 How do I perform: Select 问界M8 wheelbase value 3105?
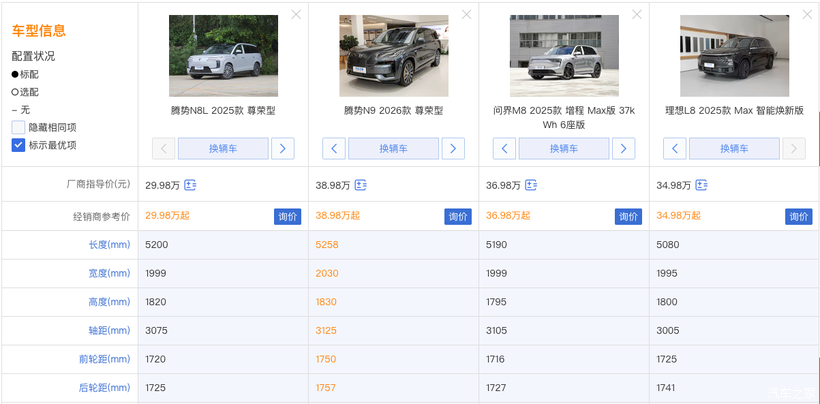coord(496,331)
